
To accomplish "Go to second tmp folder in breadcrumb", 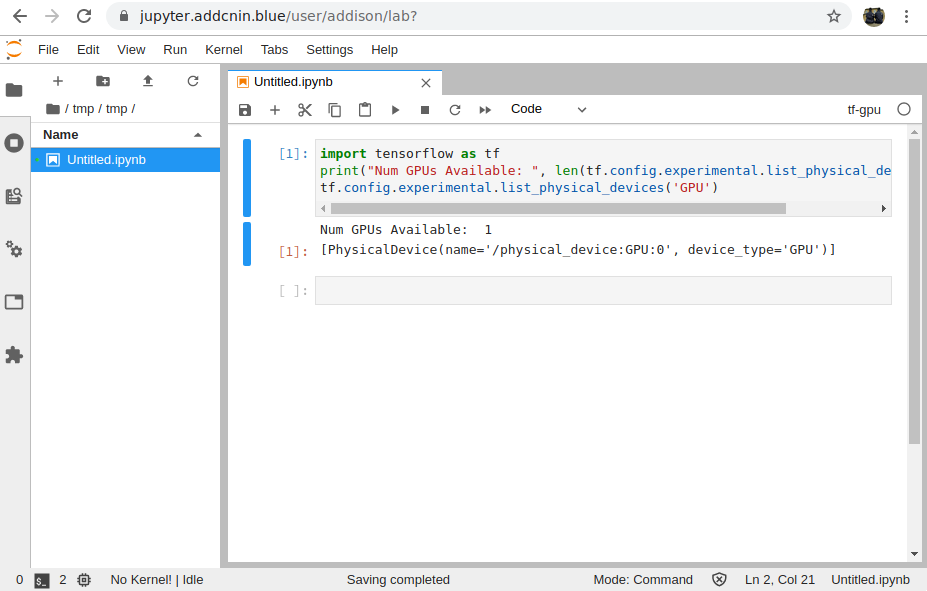I will (x=116, y=109).
